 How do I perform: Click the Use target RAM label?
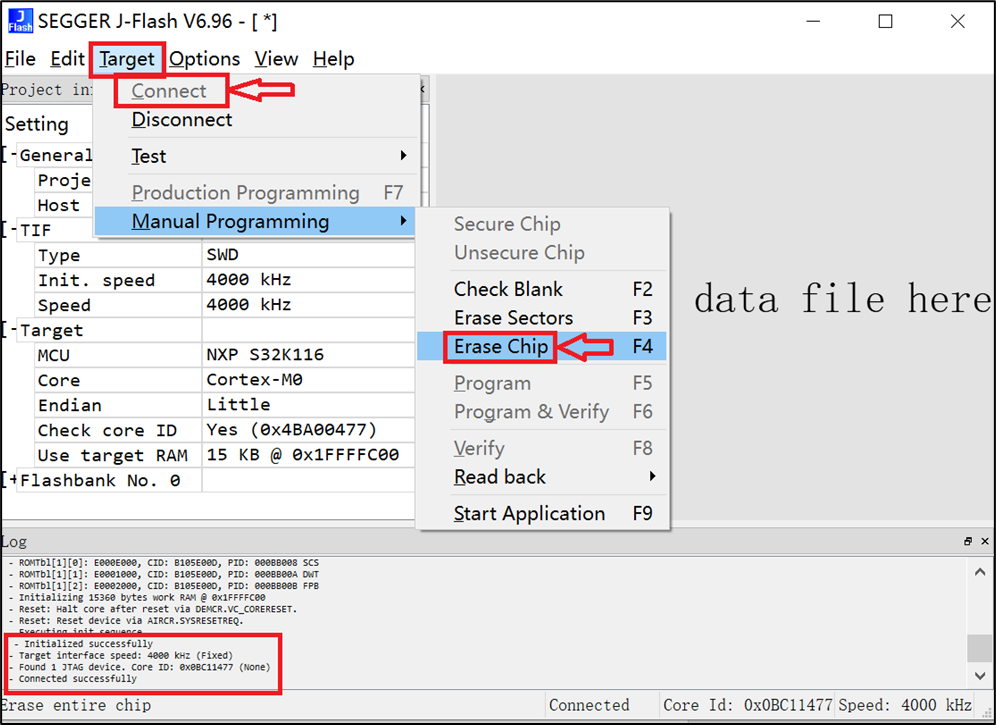point(112,456)
